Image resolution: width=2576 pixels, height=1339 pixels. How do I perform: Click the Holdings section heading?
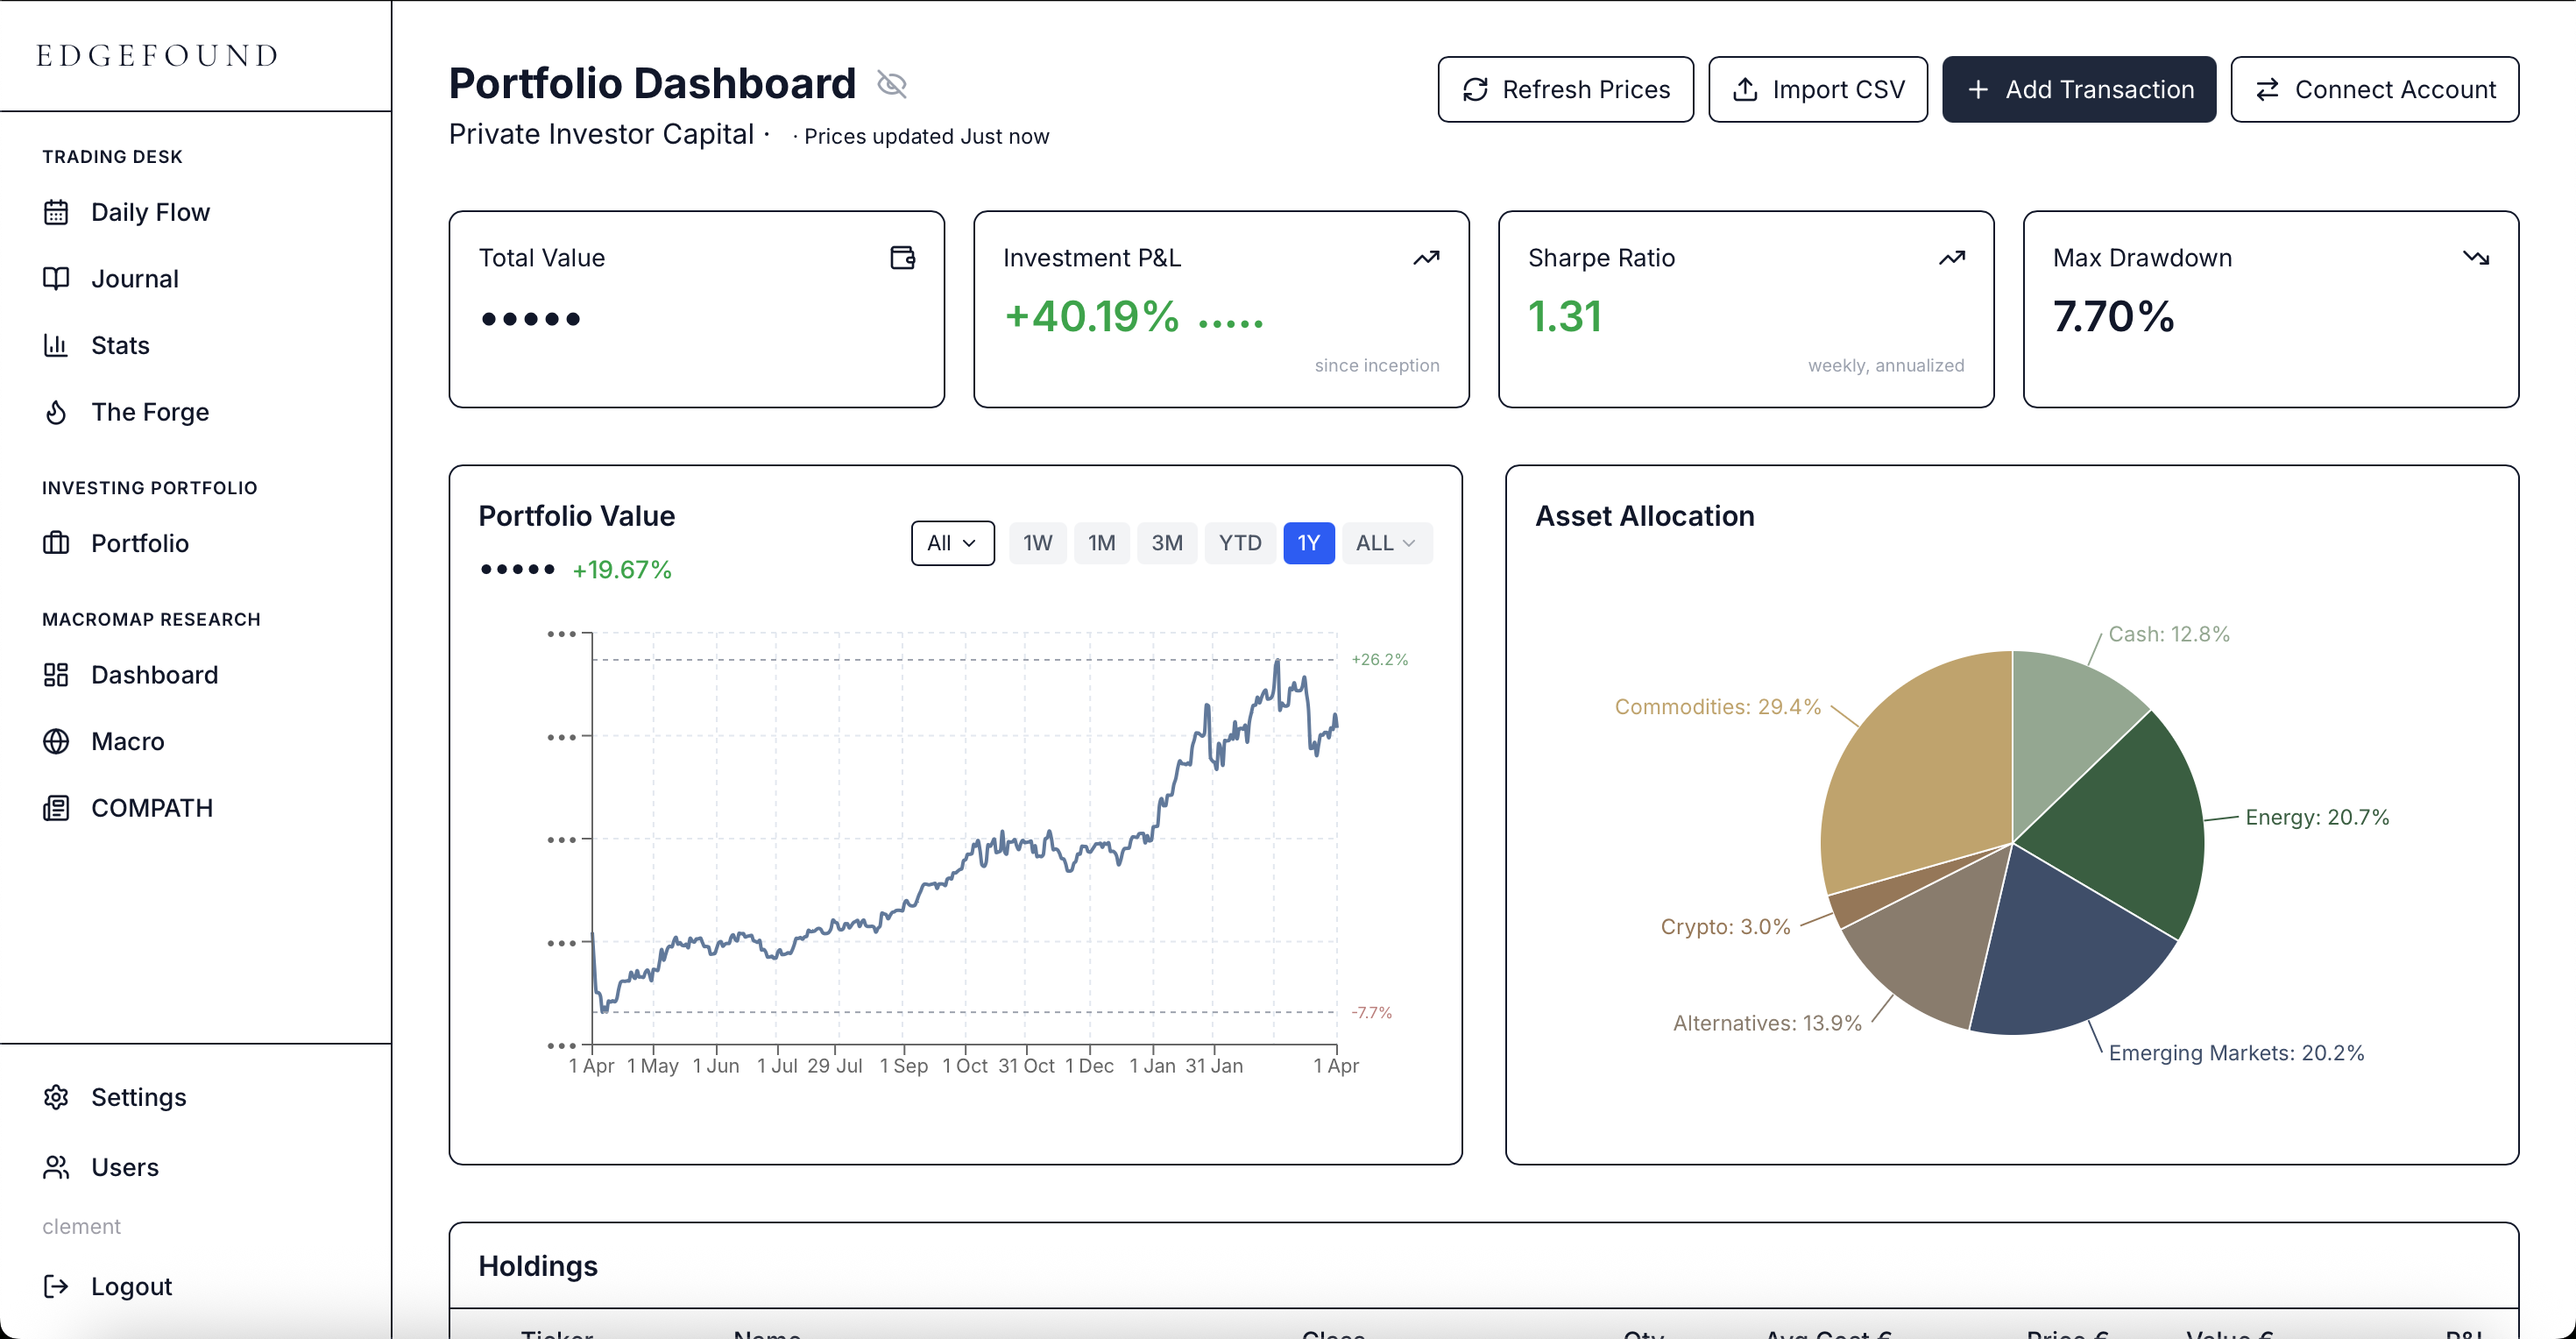click(x=538, y=1266)
